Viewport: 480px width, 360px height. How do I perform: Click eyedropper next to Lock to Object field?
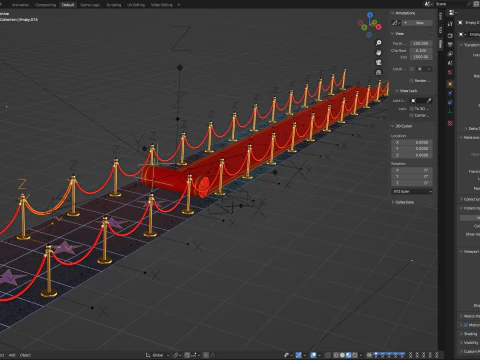point(429,100)
